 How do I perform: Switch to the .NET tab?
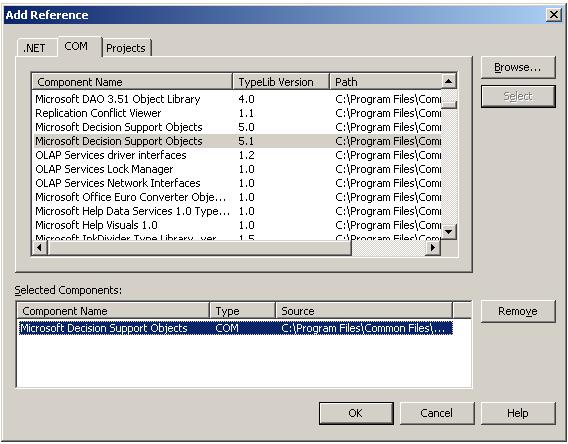pos(37,48)
